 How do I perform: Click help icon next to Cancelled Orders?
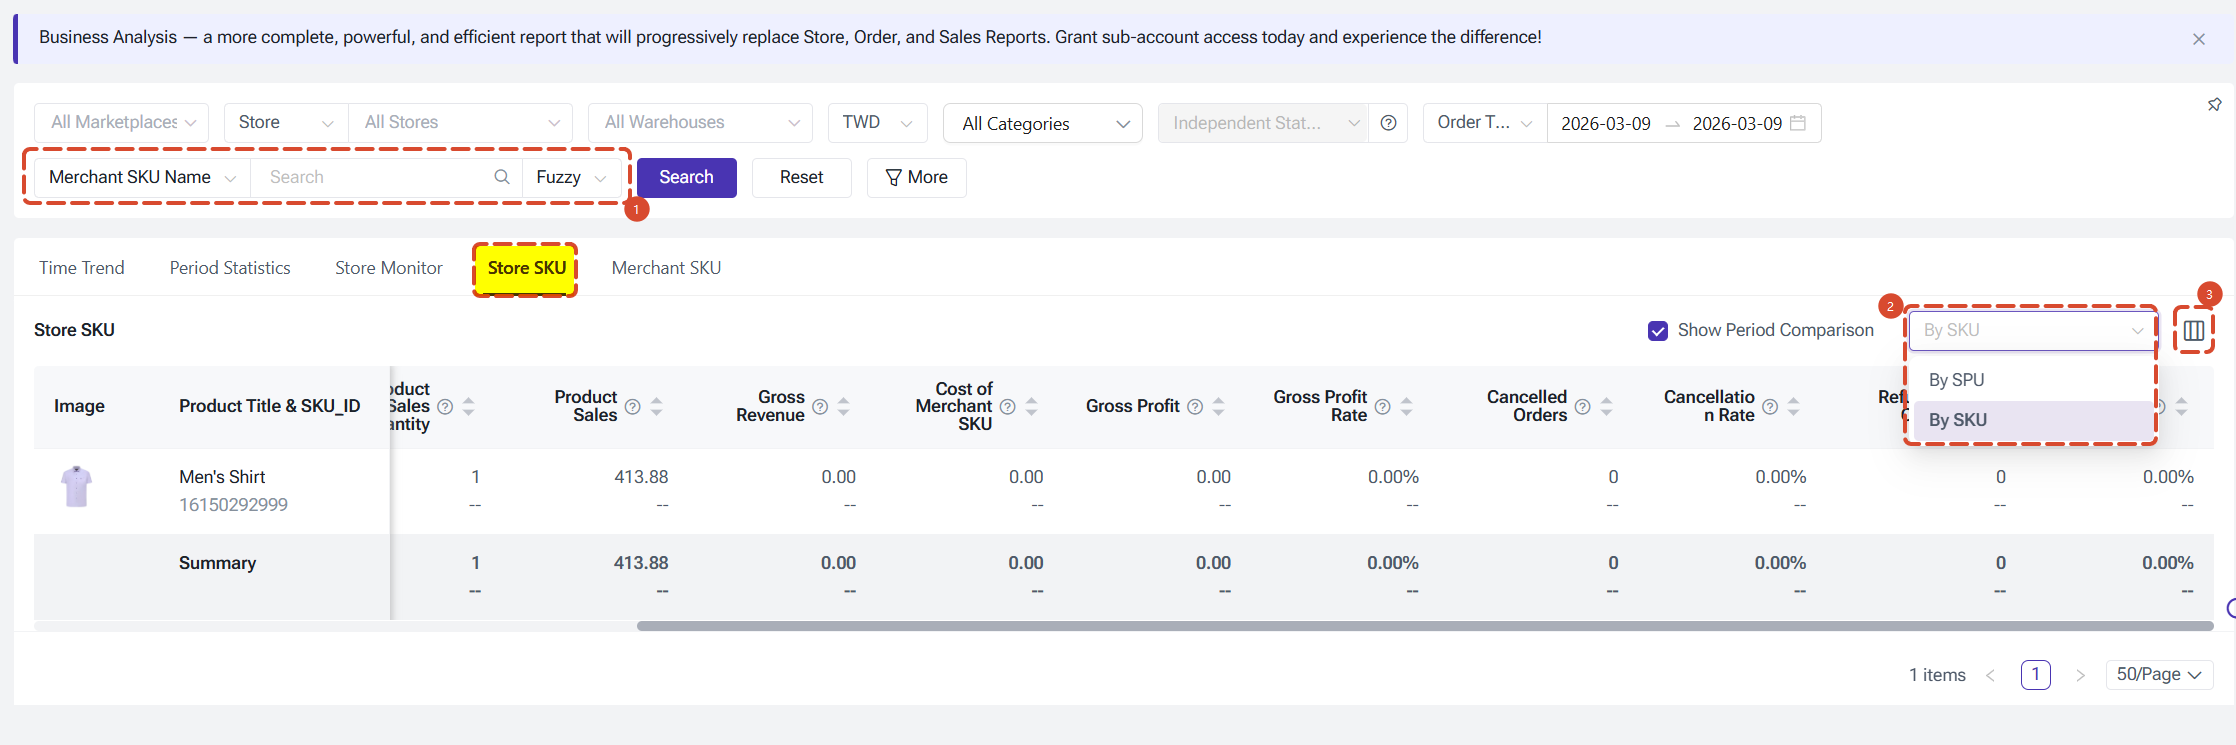pos(1583,406)
